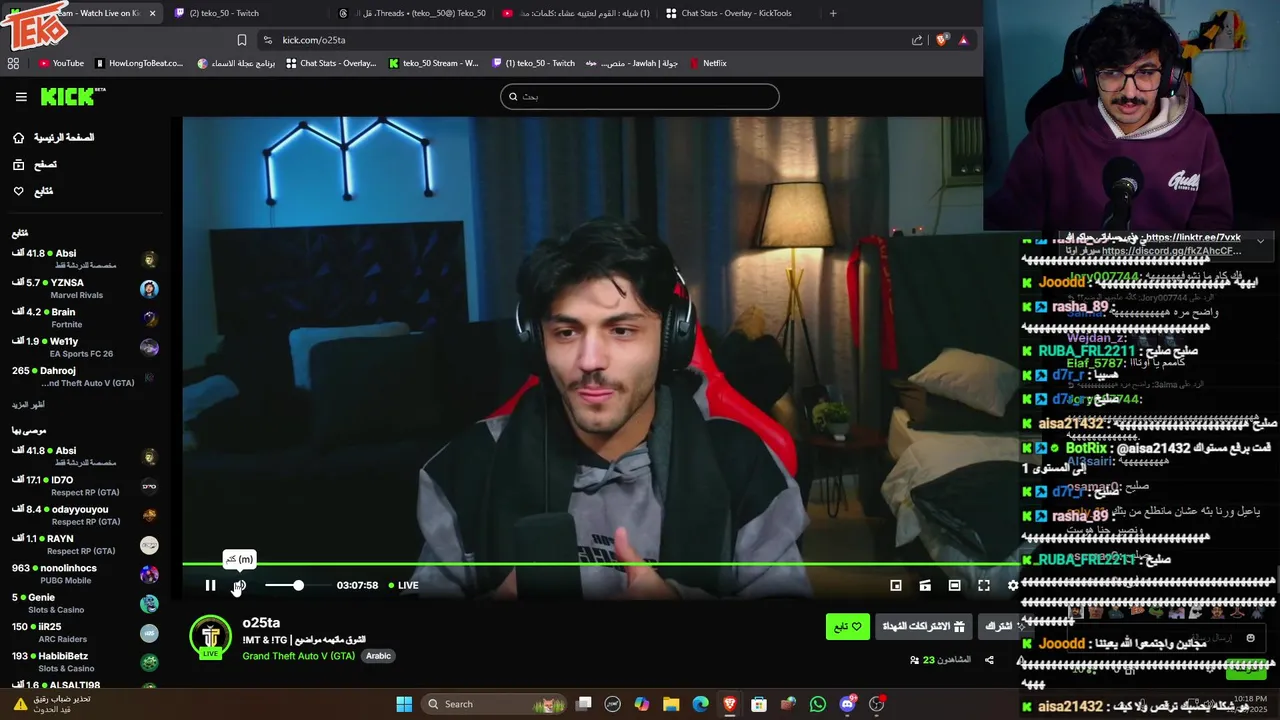Open Microsoft Store from taskbar
This screenshot has height=720, width=1280.
click(759, 704)
